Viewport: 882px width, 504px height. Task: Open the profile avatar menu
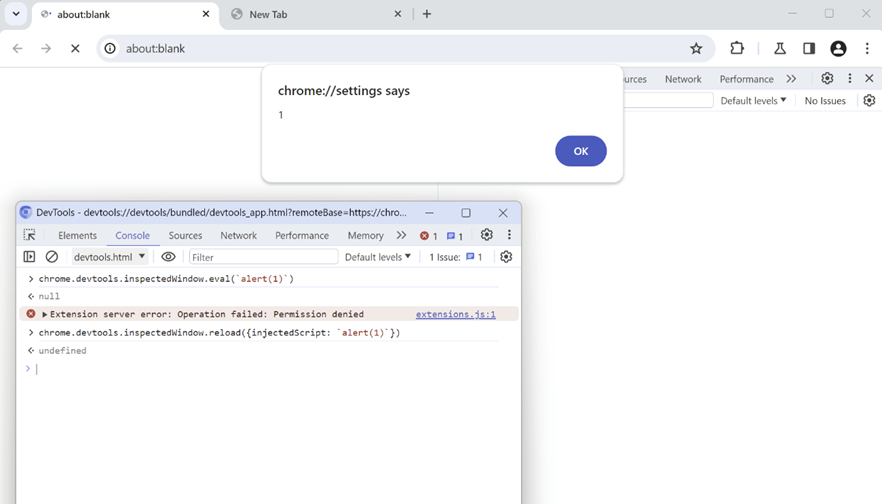point(838,48)
